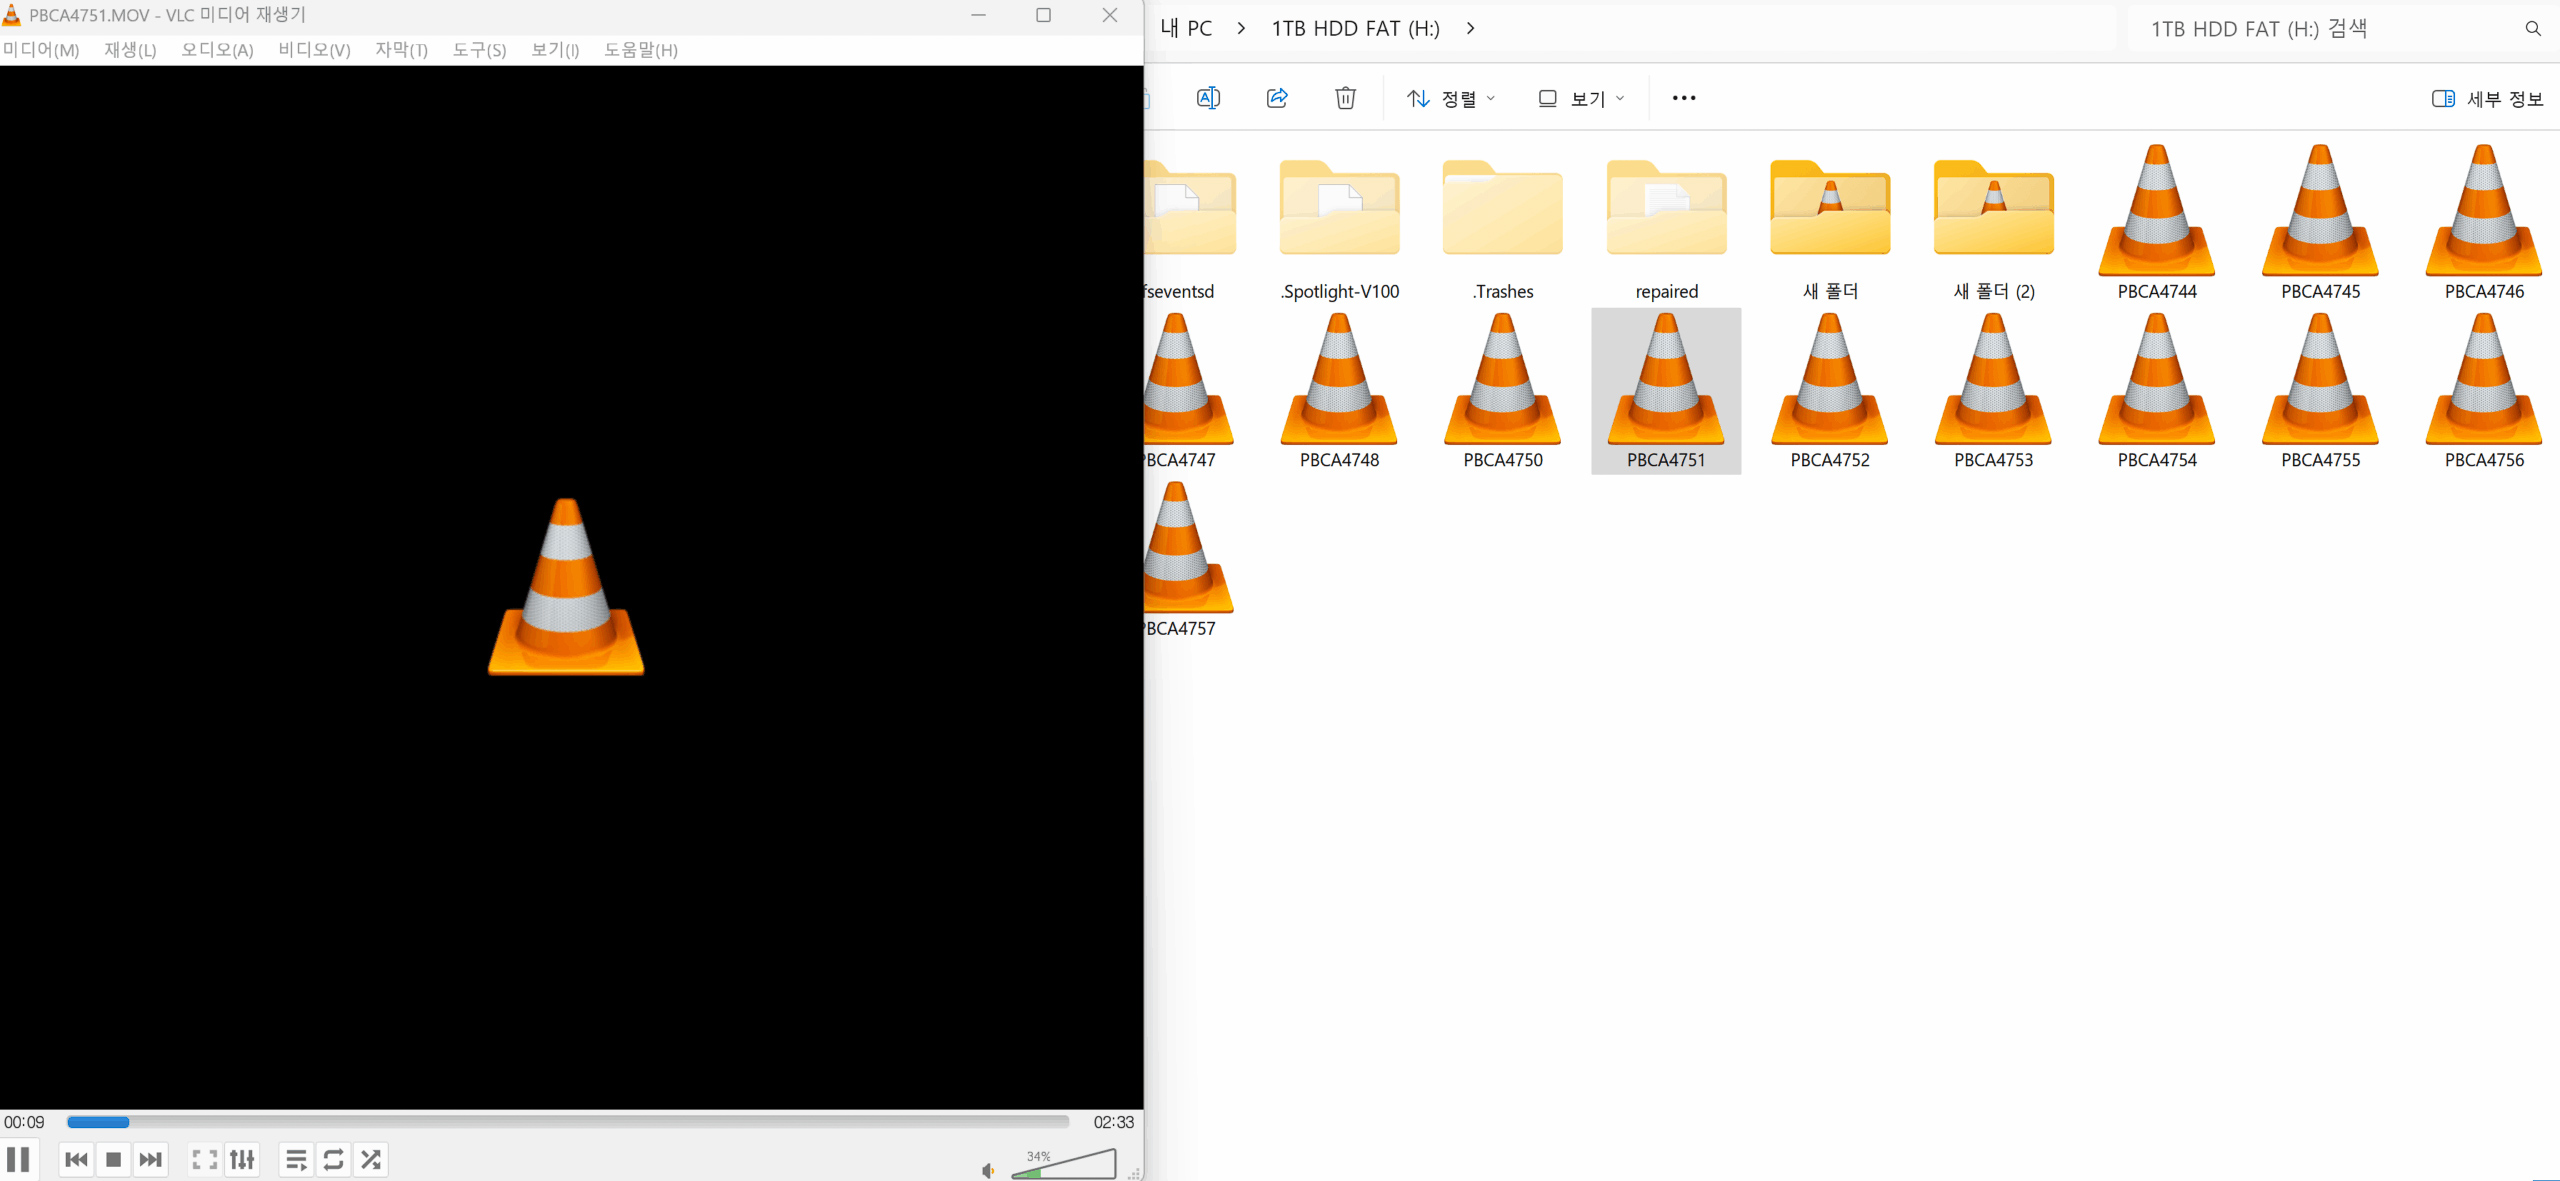
Task: Expand chevron after 내 PC breadcrumb
Action: click(1242, 29)
